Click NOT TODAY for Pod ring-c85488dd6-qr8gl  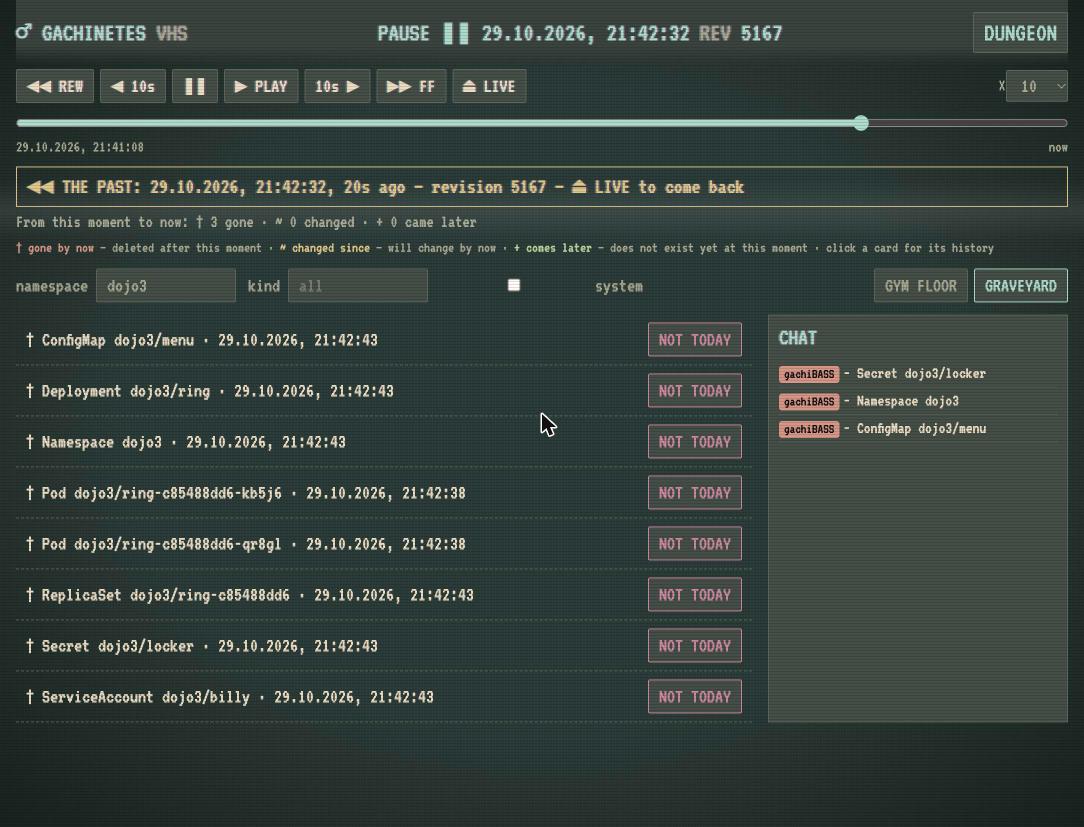695,544
